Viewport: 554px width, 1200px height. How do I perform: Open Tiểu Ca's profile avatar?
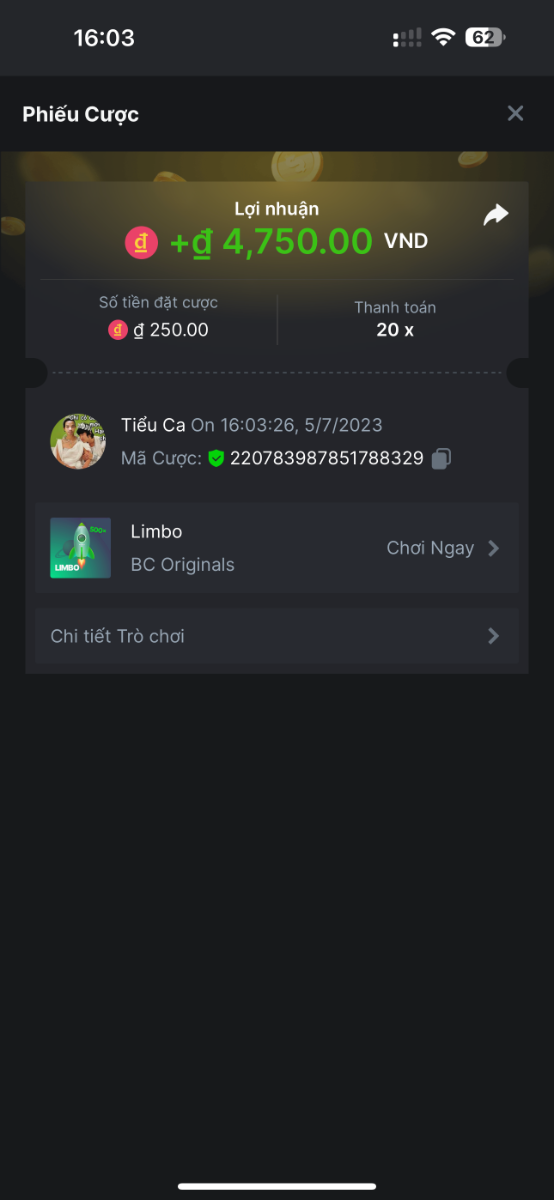tap(79, 441)
